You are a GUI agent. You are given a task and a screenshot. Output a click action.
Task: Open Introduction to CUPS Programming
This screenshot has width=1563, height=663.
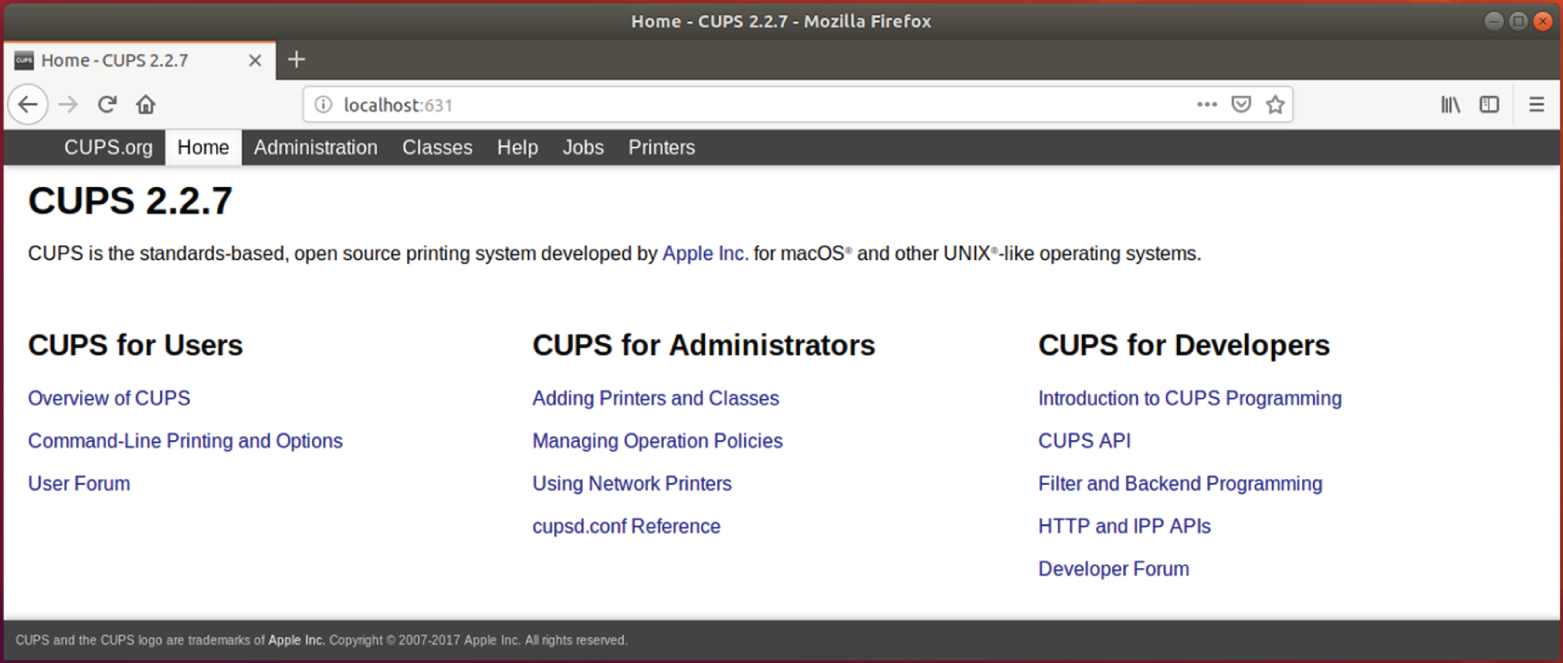tap(1190, 398)
